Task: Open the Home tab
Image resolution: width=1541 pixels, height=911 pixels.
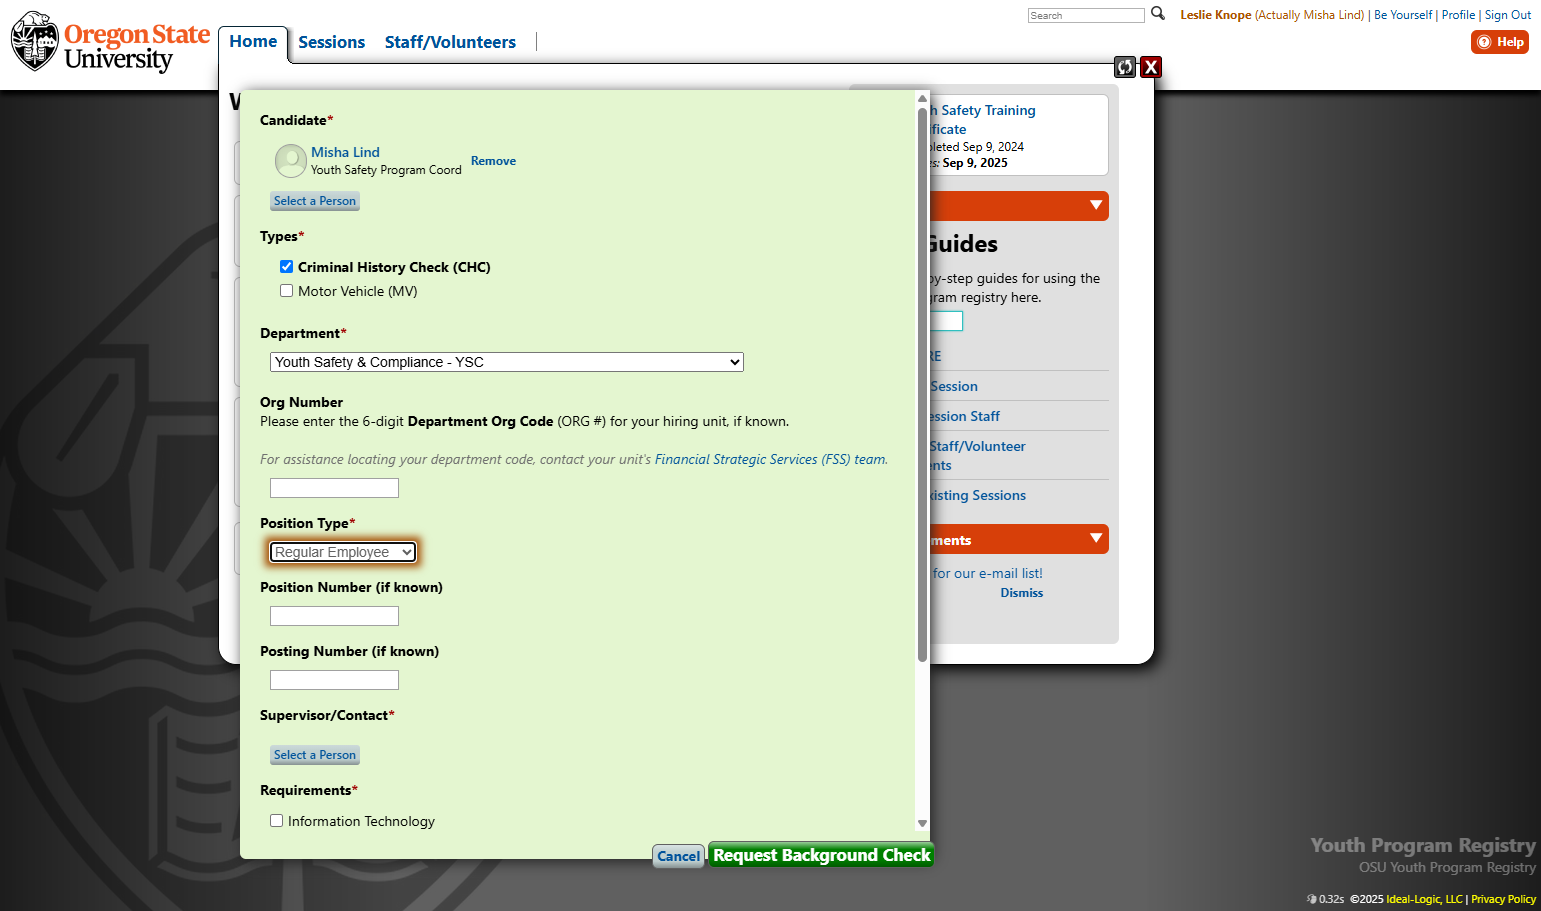Action: pos(253,42)
